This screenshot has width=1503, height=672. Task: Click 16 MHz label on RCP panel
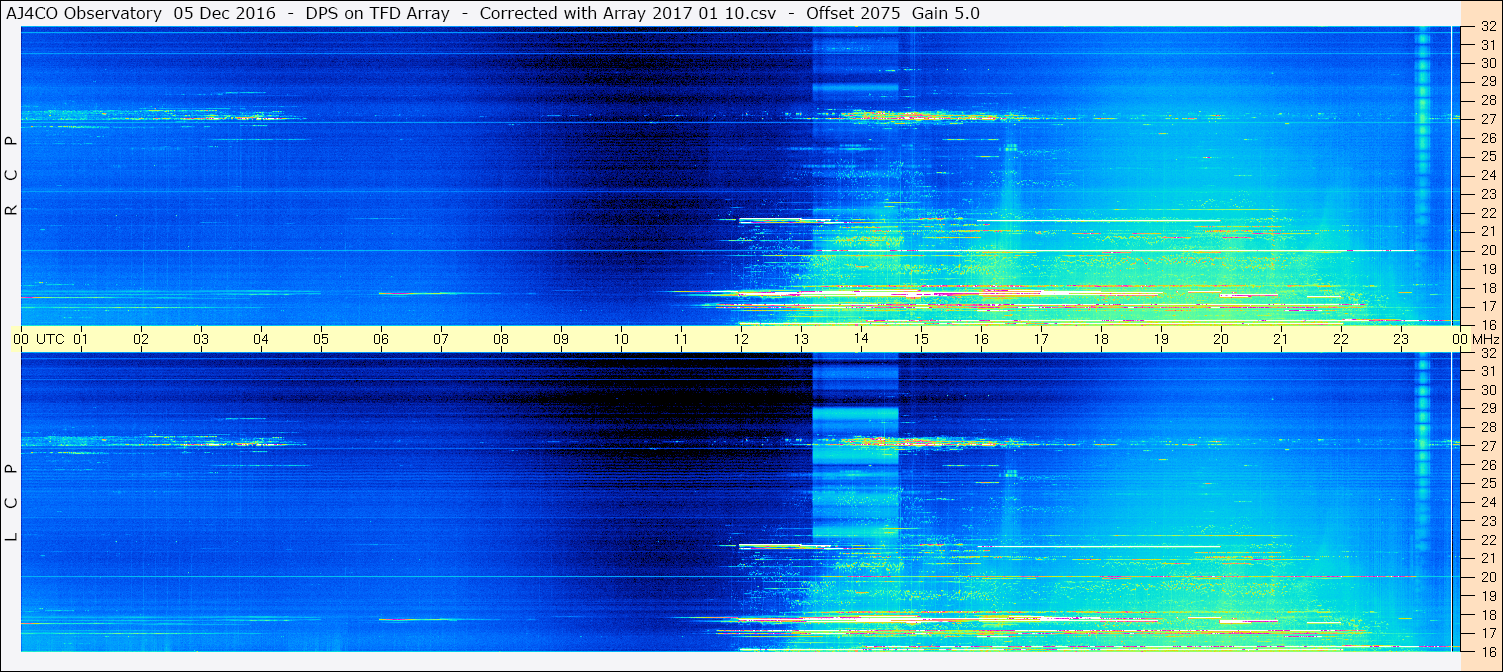pos(1488,324)
